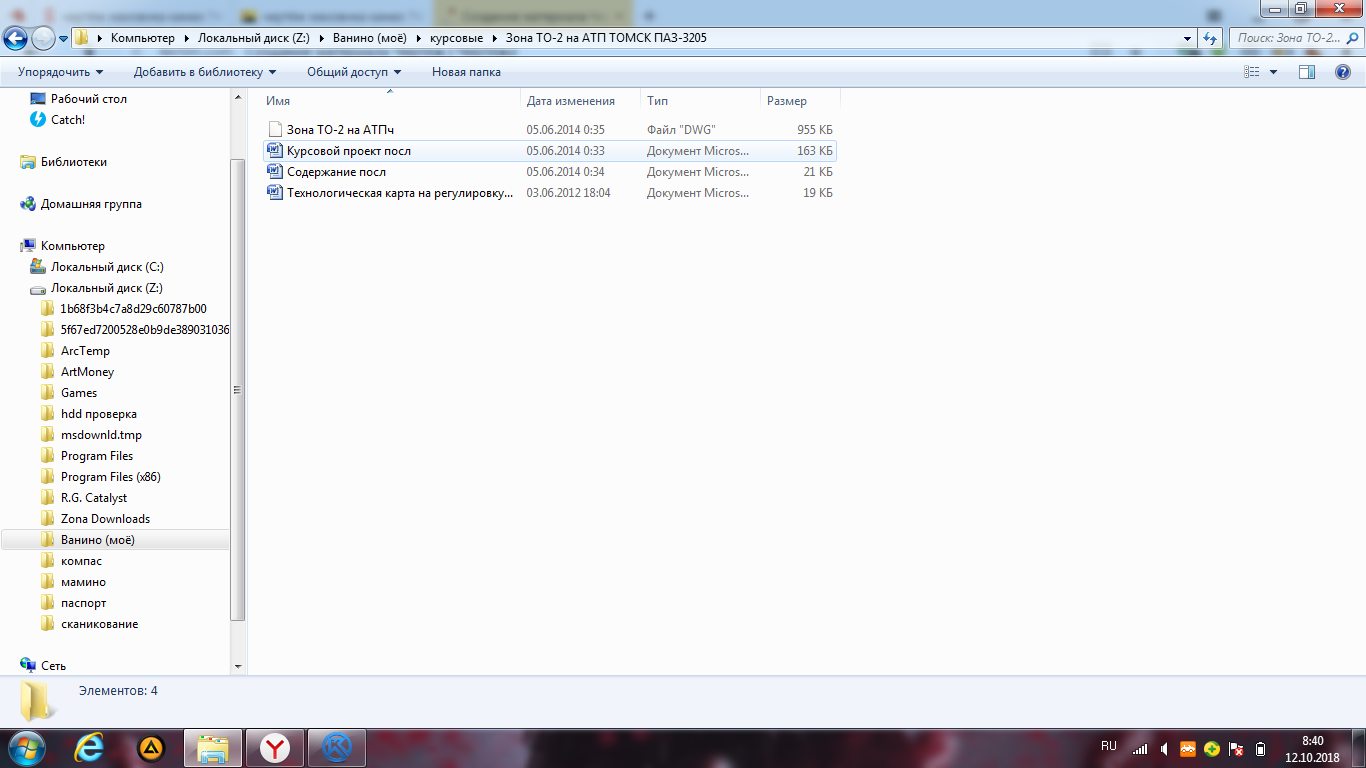Viewport: 1366px width, 768px height.
Task: Expand the Упорядочить dropdown menu
Action: [60, 72]
